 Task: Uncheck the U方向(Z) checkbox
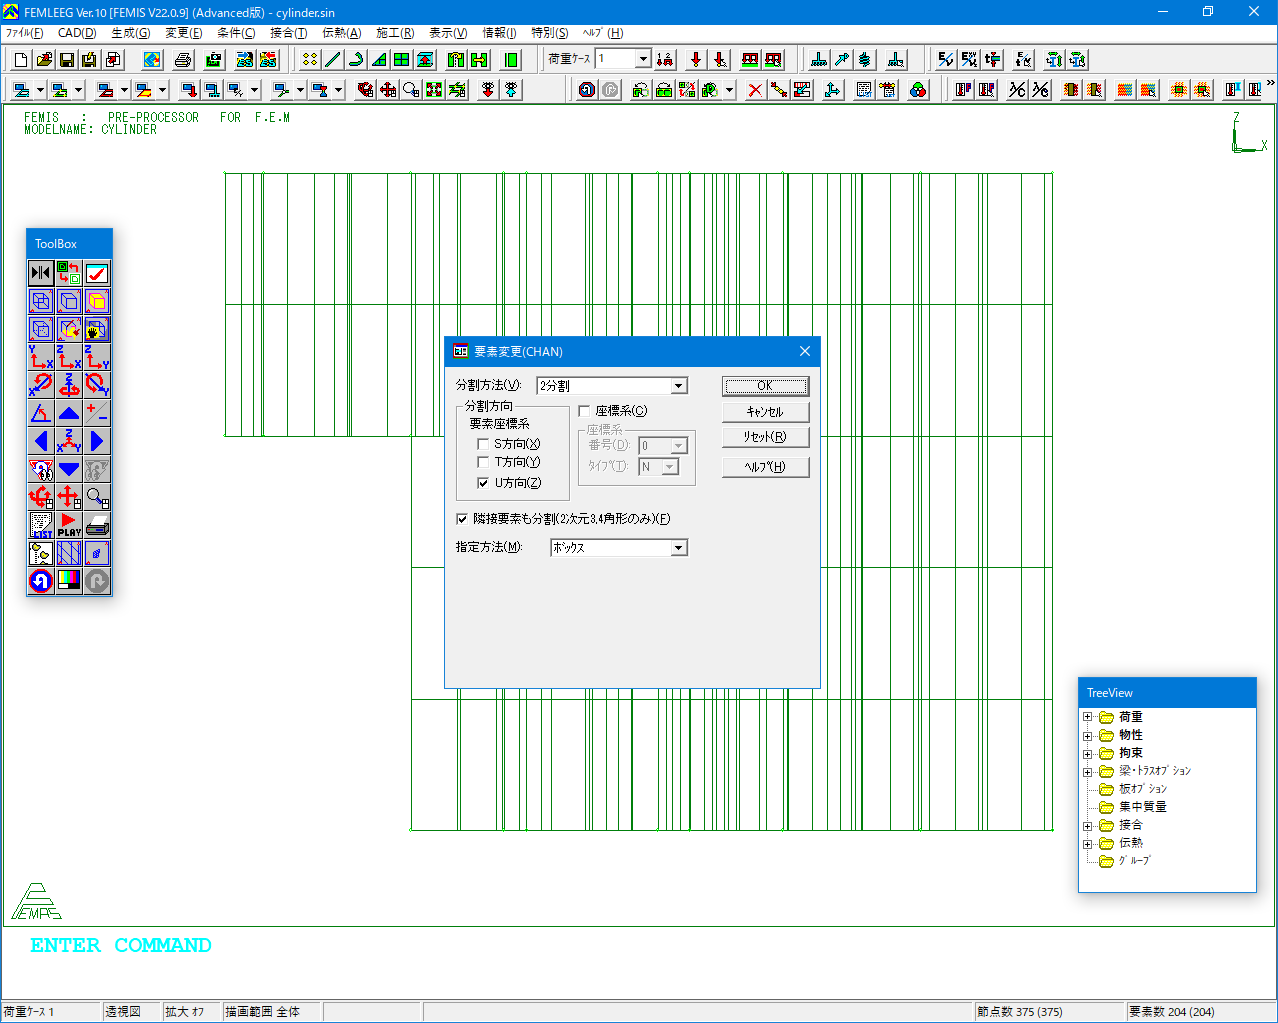[x=483, y=483]
